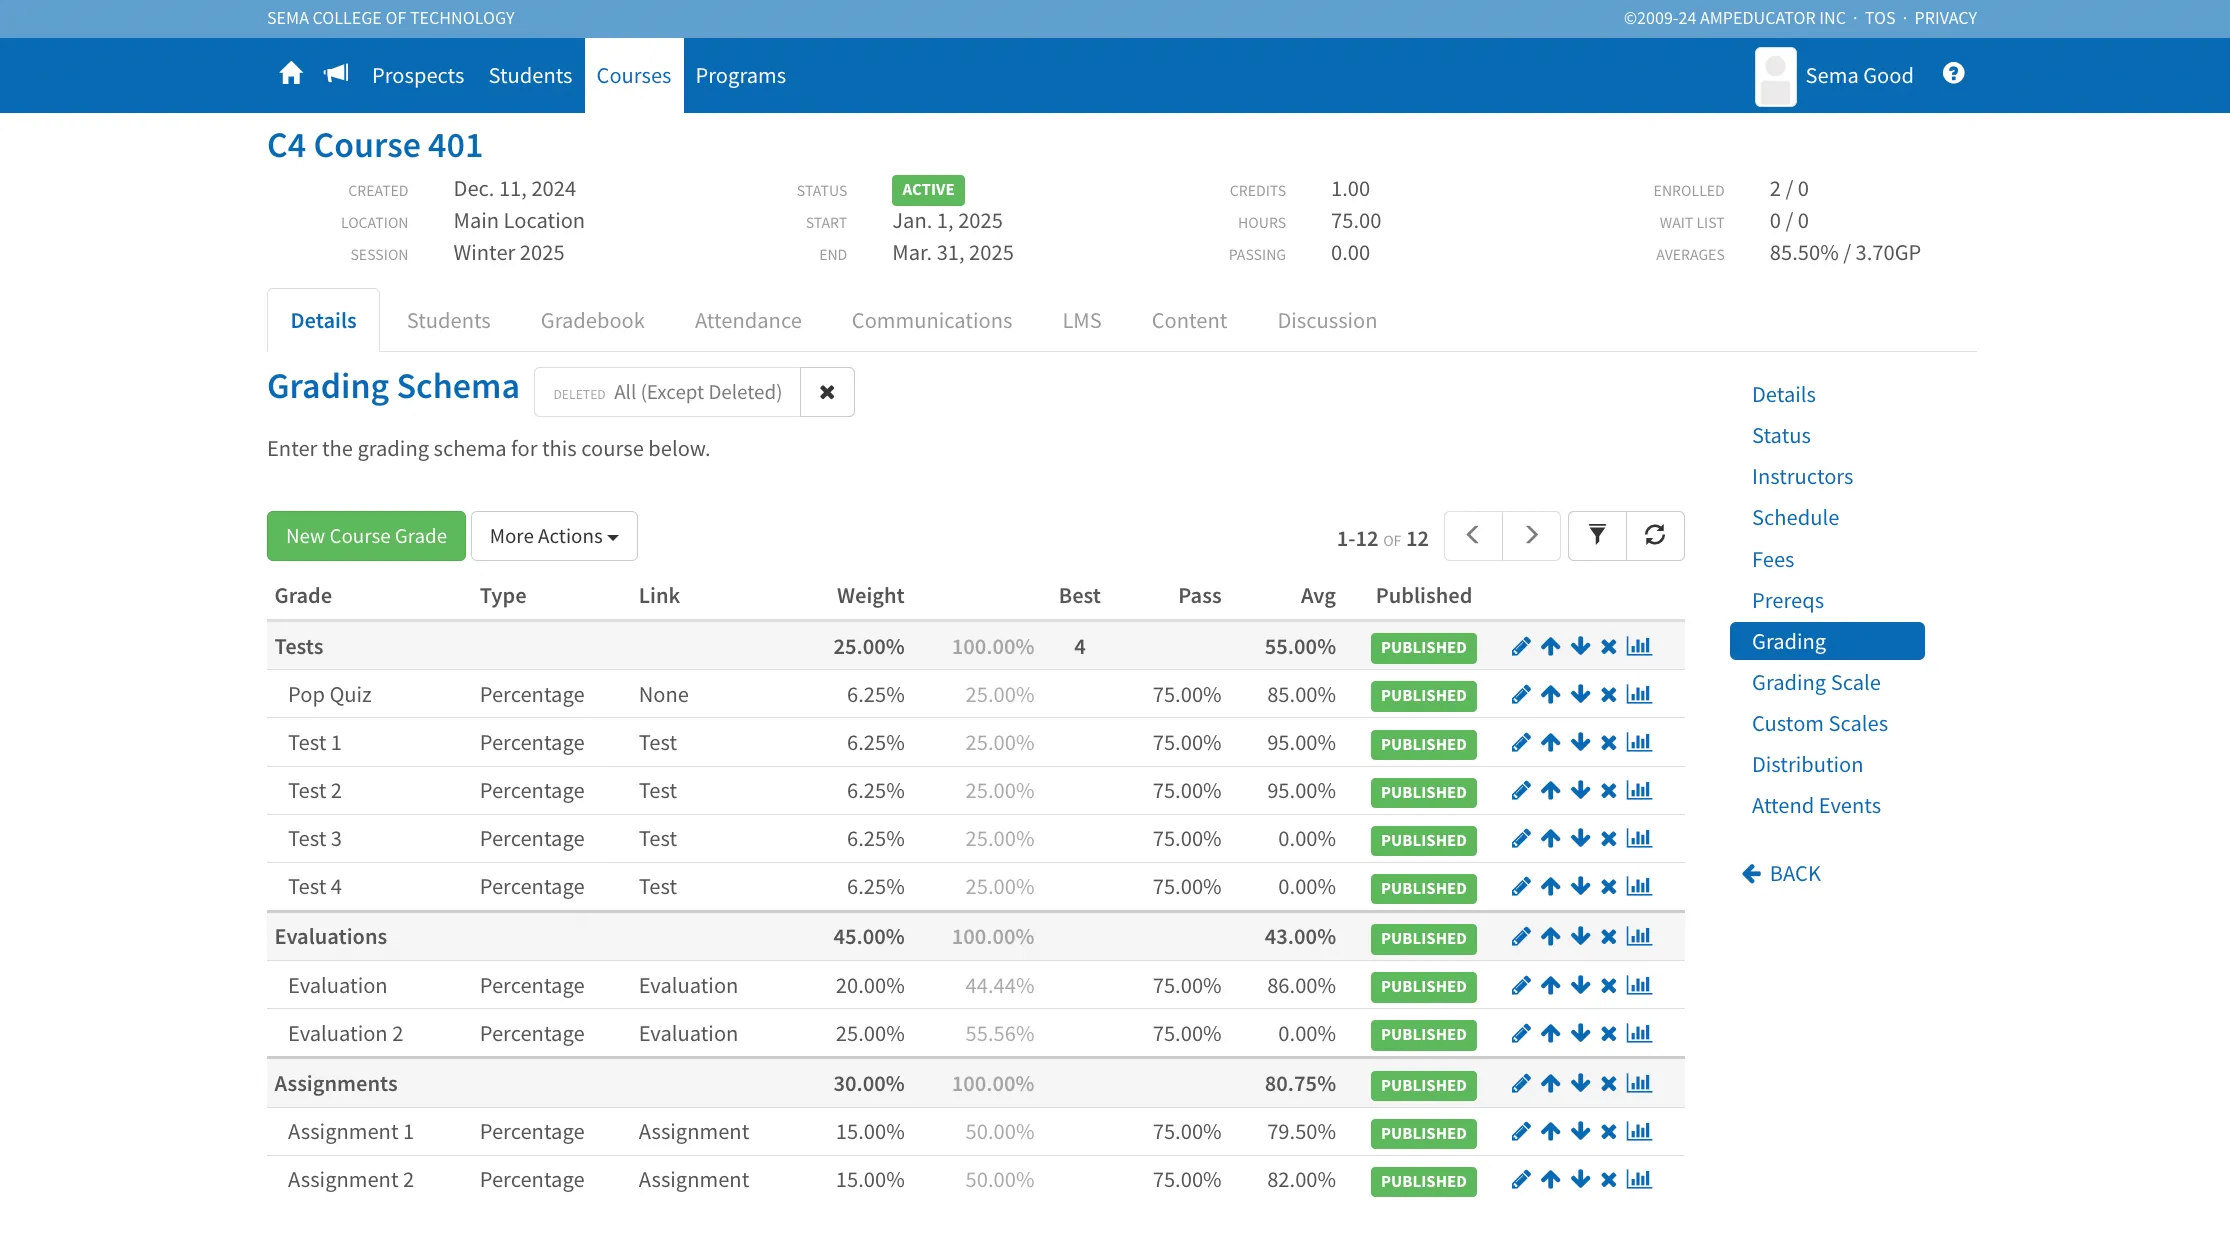Open the Grading Scale sidebar link
Image resolution: width=2230 pixels, height=1240 pixels.
click(x=1816, y=683)
